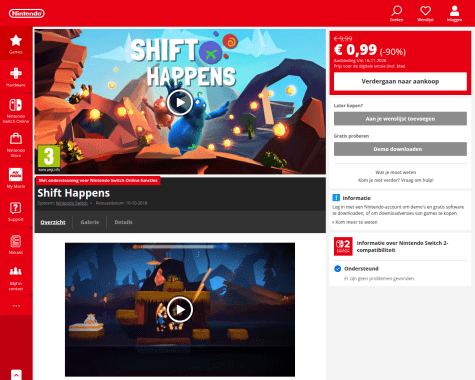
Task: Click the Nintendo Switch Online support red label
Action: point(98,180)
